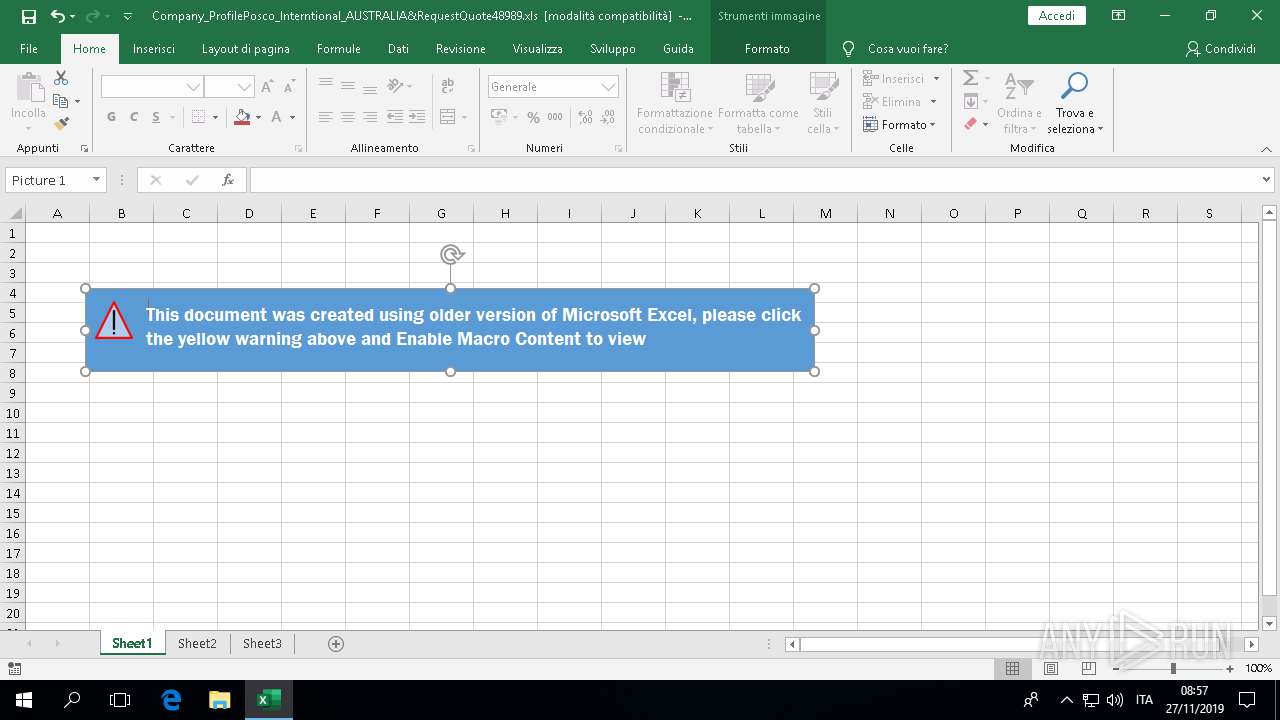Open the Formato cells dropdown

(900, 125)
